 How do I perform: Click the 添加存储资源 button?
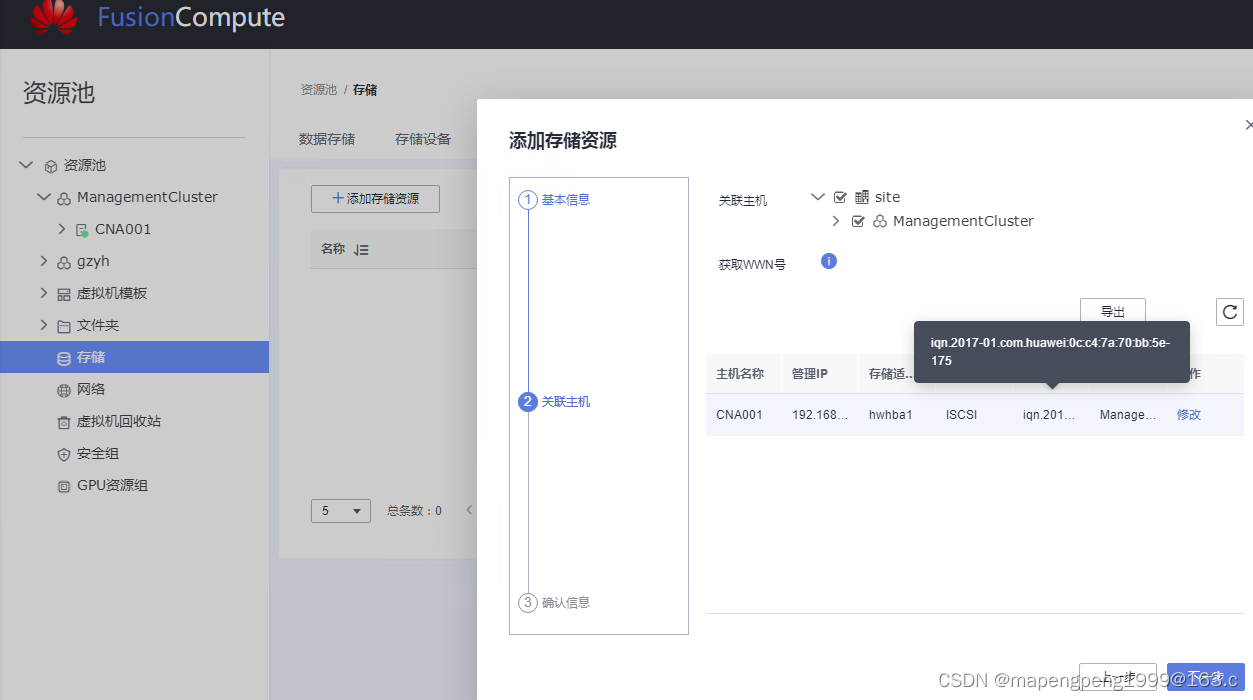(x=375, y=199)
